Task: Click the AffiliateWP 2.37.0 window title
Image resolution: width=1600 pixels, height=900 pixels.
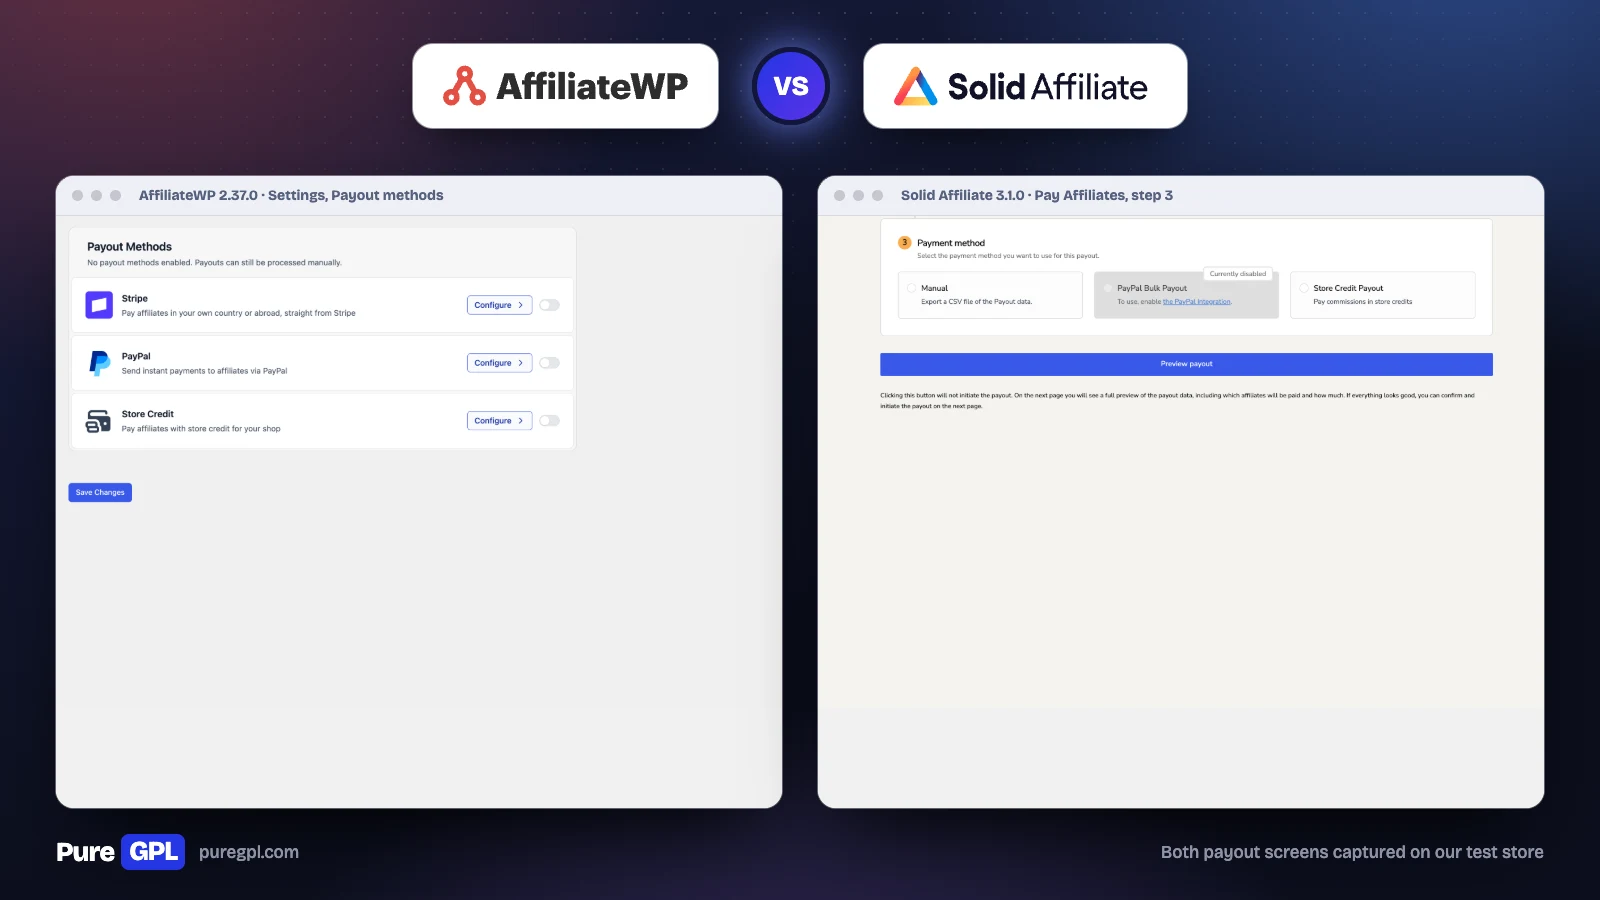Action: [x=291, y=195]
